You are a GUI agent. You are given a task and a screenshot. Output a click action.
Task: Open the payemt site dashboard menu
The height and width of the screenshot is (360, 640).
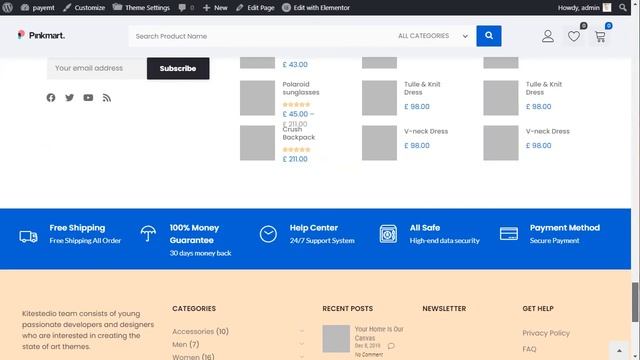37,7
